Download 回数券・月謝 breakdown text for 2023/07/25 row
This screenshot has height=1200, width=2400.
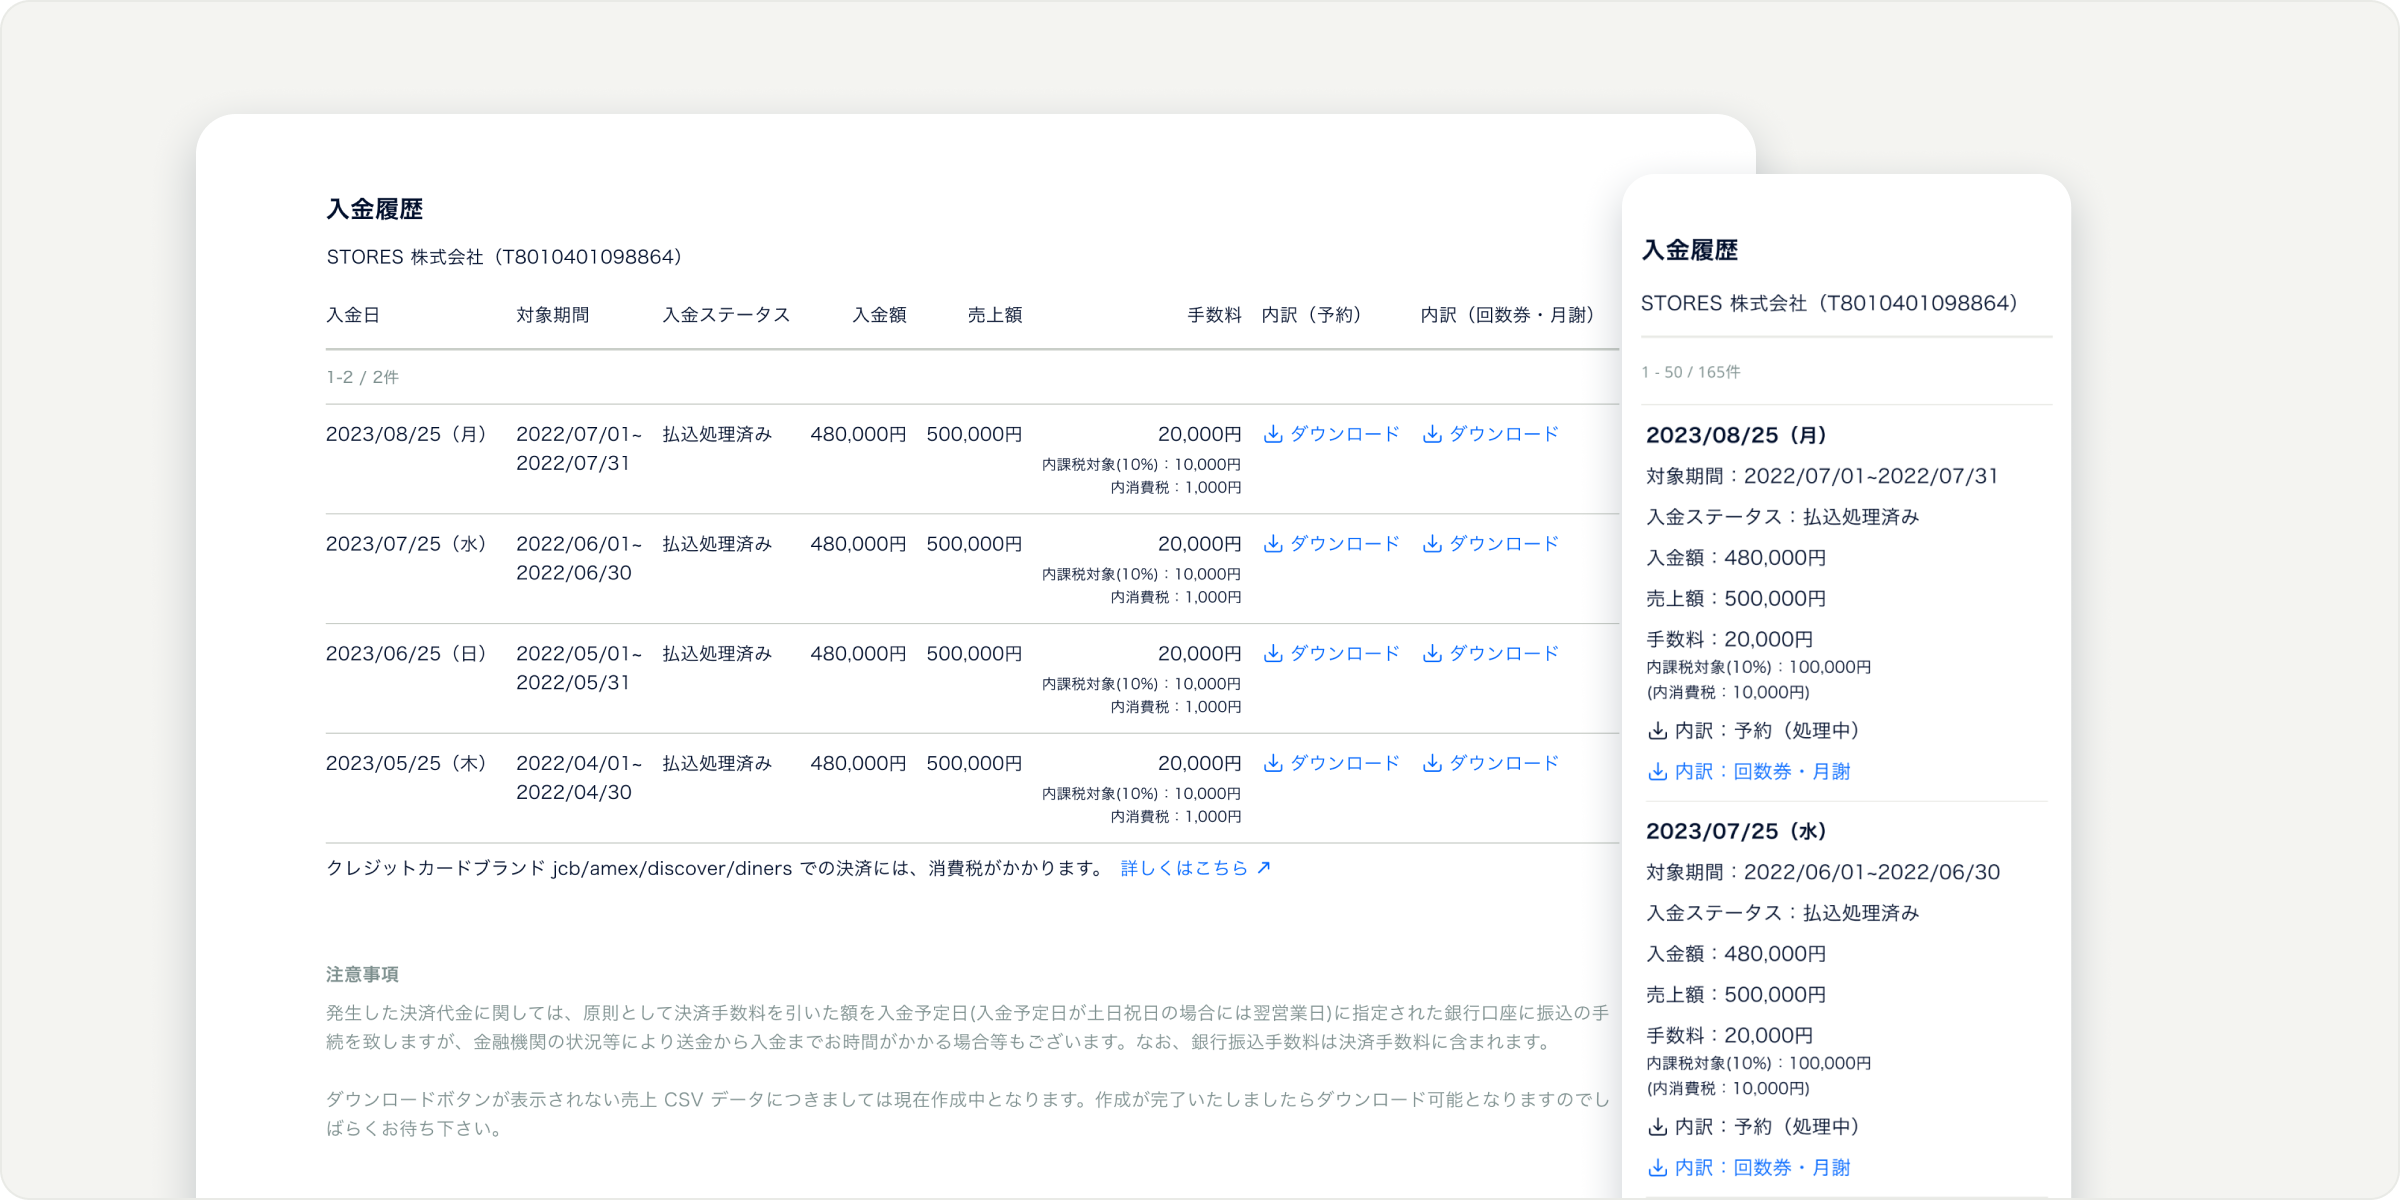coord(1504,544)
